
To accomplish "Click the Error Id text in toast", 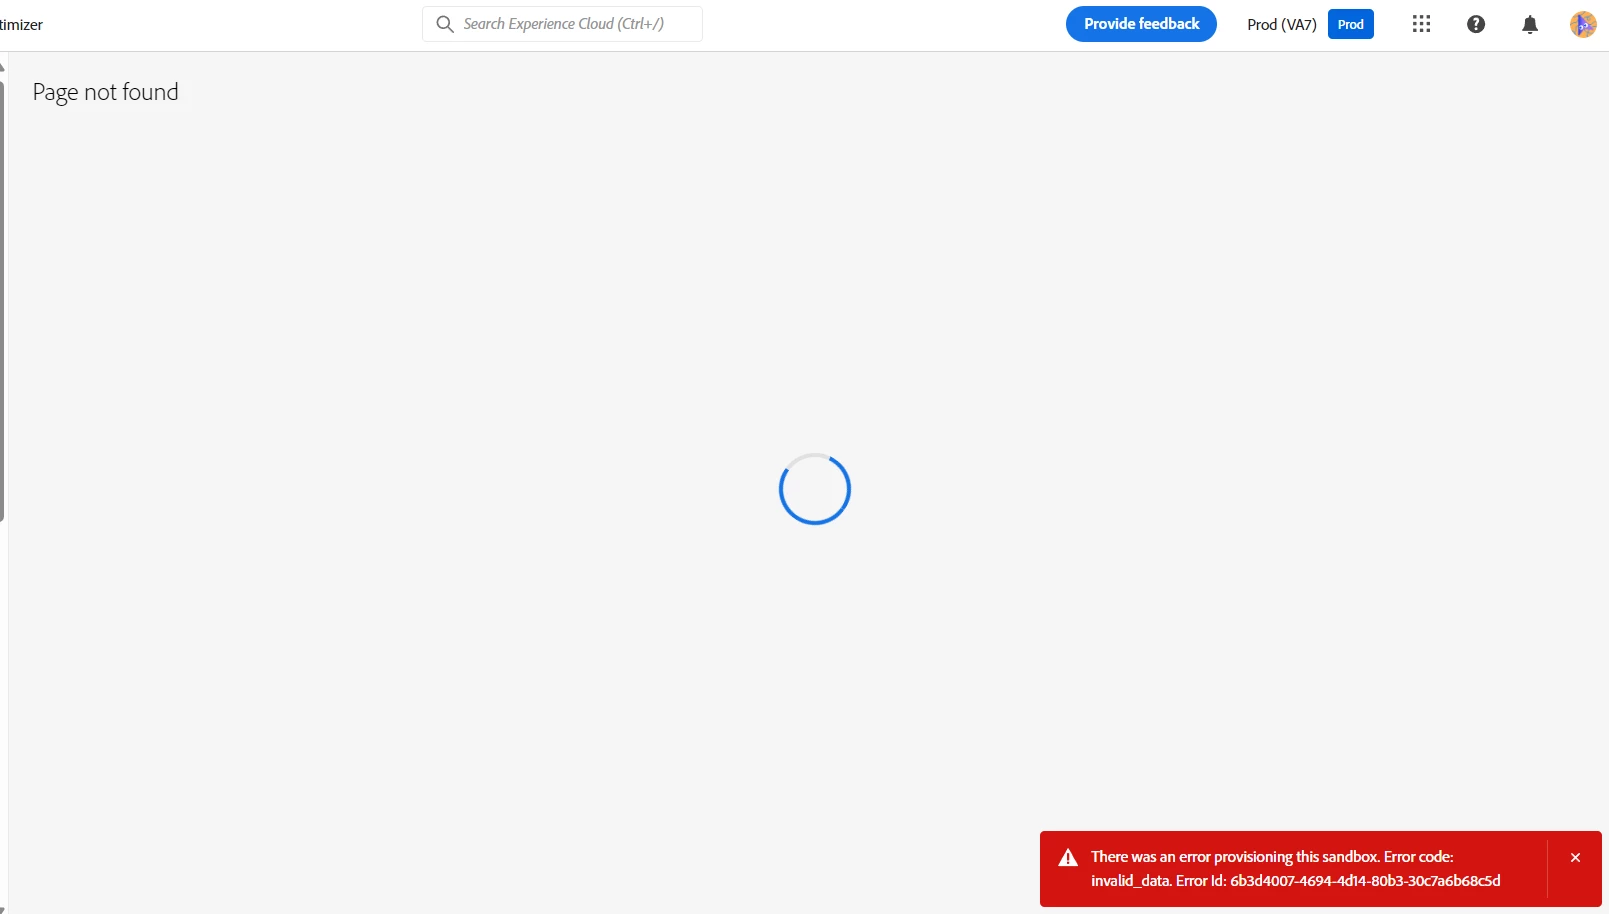I will [1338, 881].
